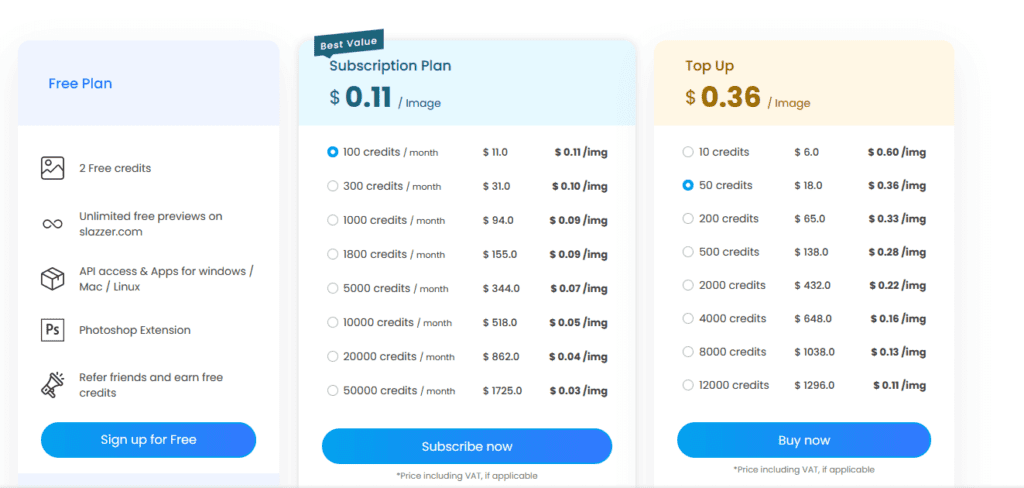
Task: Pick the 200 credits top up
Action: tap(687, 218)
